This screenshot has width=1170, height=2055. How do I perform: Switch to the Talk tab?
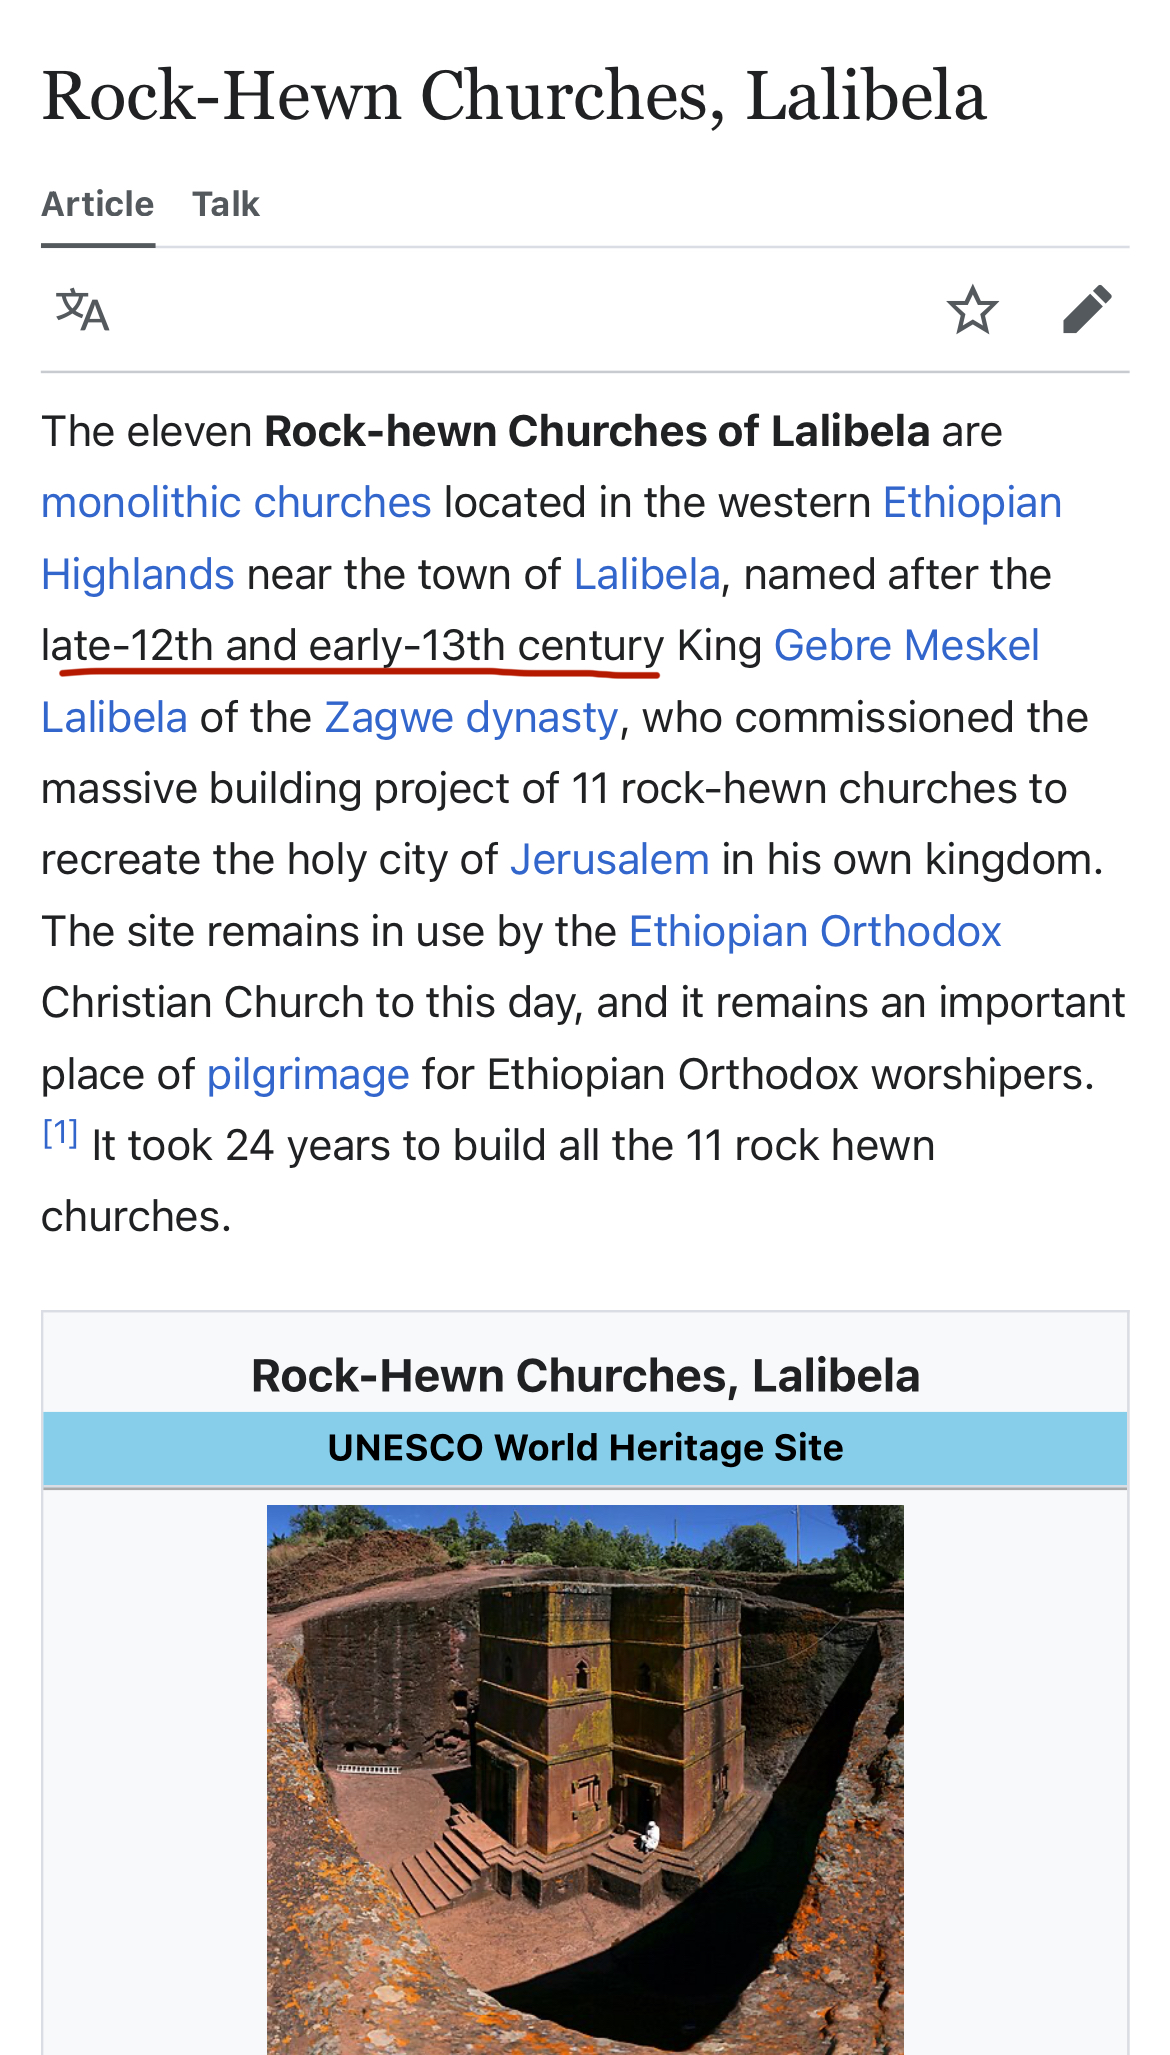(x=226, y=205)
